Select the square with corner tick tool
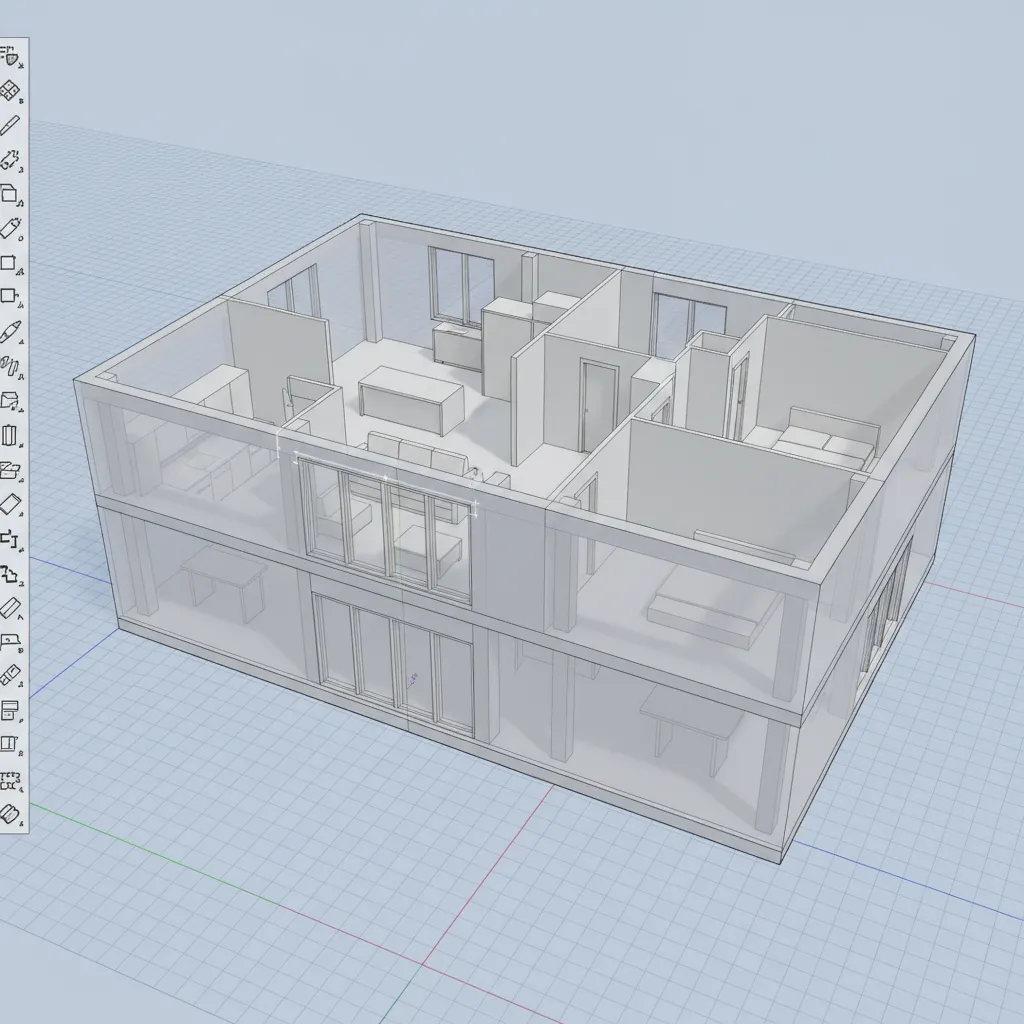Image resolution: width=1024 pixels, height=1024 pixels. [x=10, y=263]
